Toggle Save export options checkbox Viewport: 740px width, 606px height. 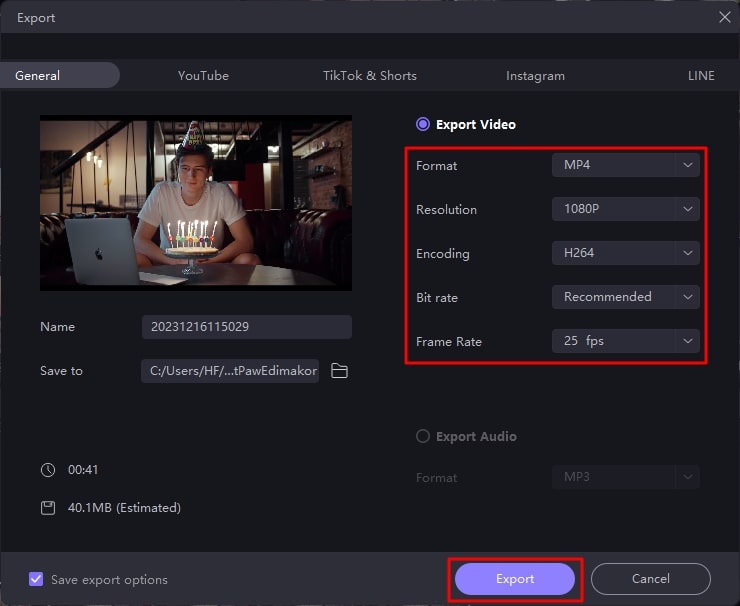coord(36,579)
